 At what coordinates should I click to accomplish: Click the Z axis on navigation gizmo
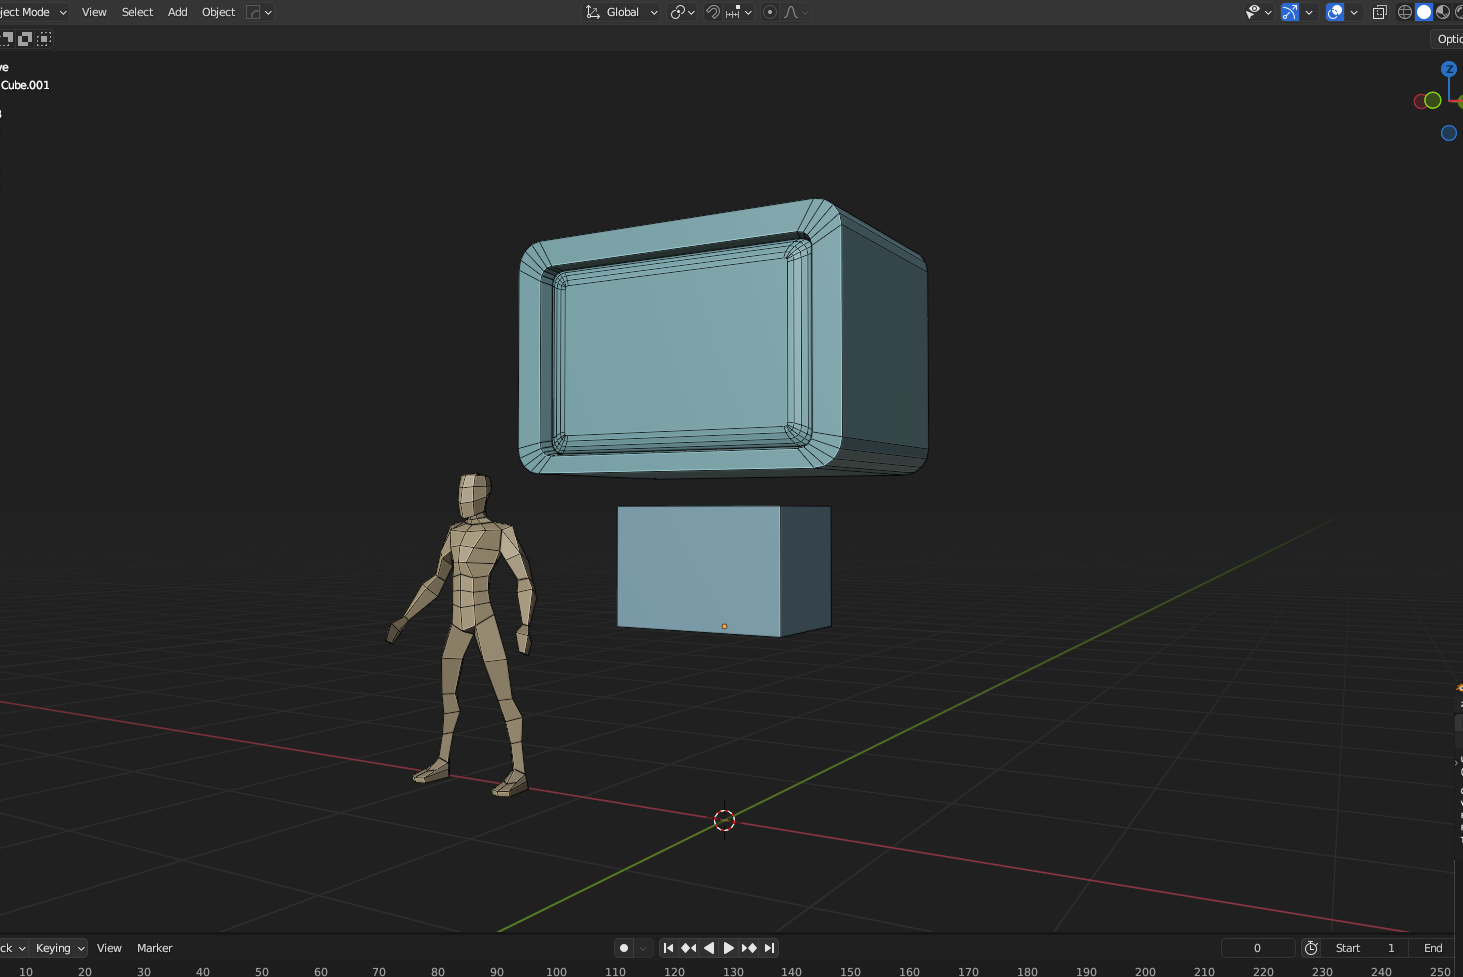point(1449,69)
